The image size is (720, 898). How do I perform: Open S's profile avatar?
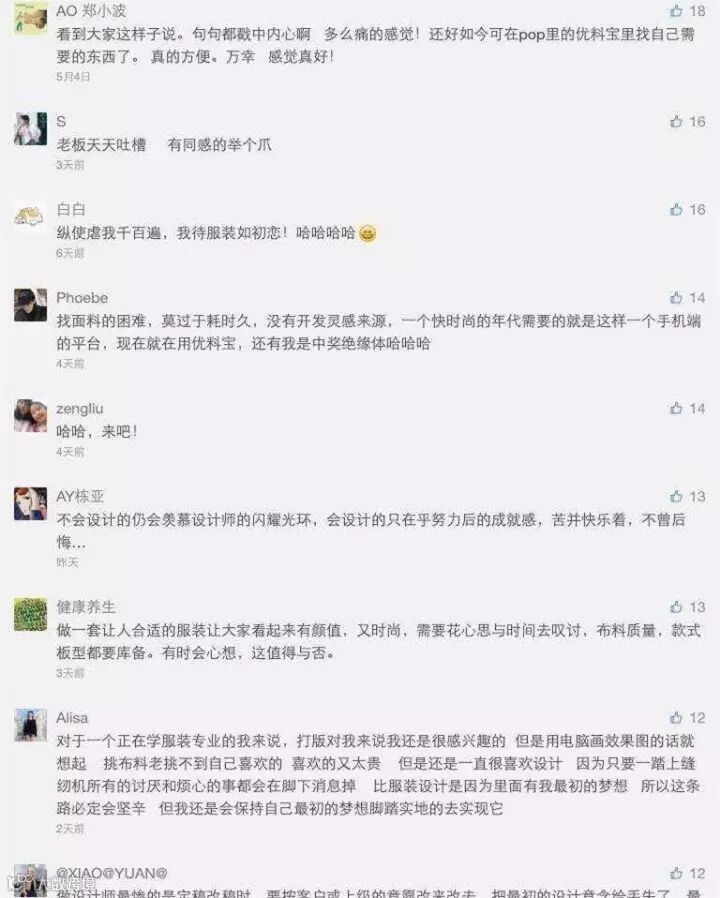pyautogui.click(x=30, y=129)
